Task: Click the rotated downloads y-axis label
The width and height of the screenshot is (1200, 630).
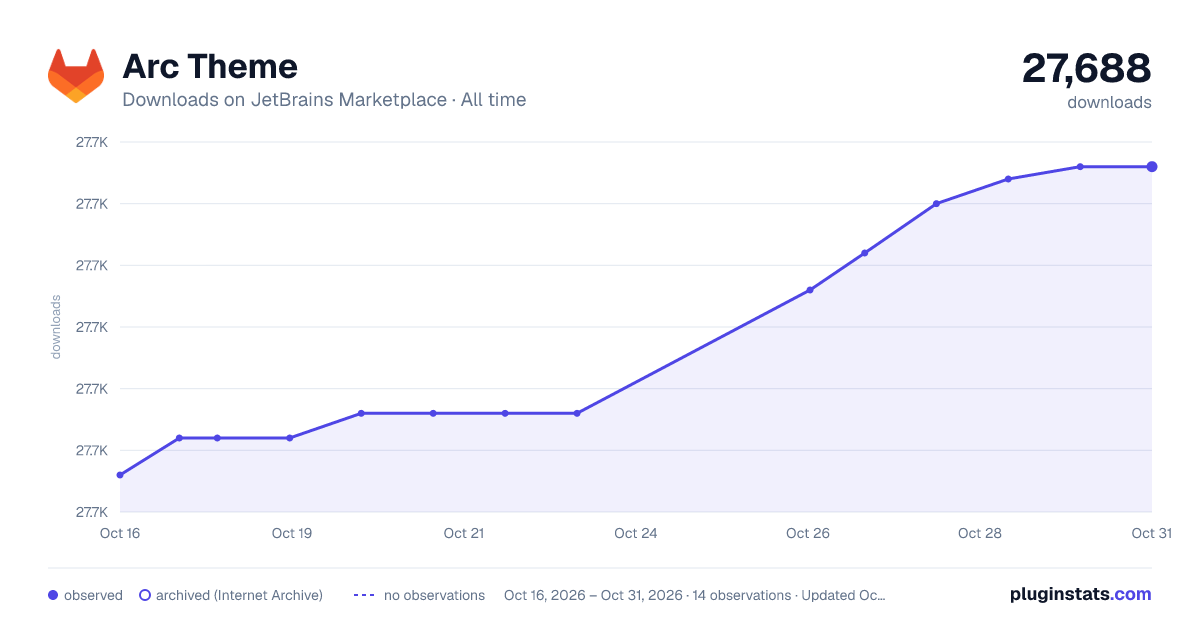Action: (56, 327)
